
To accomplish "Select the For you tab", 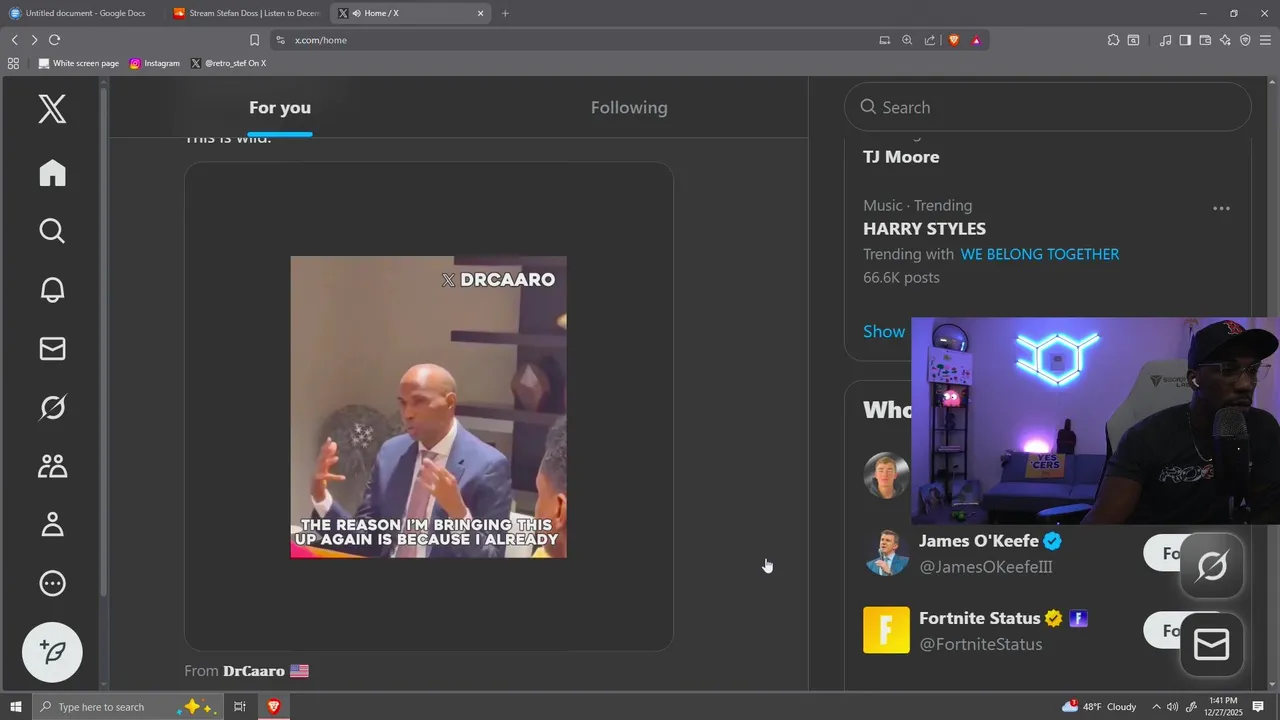I will [x=280, y=107].
